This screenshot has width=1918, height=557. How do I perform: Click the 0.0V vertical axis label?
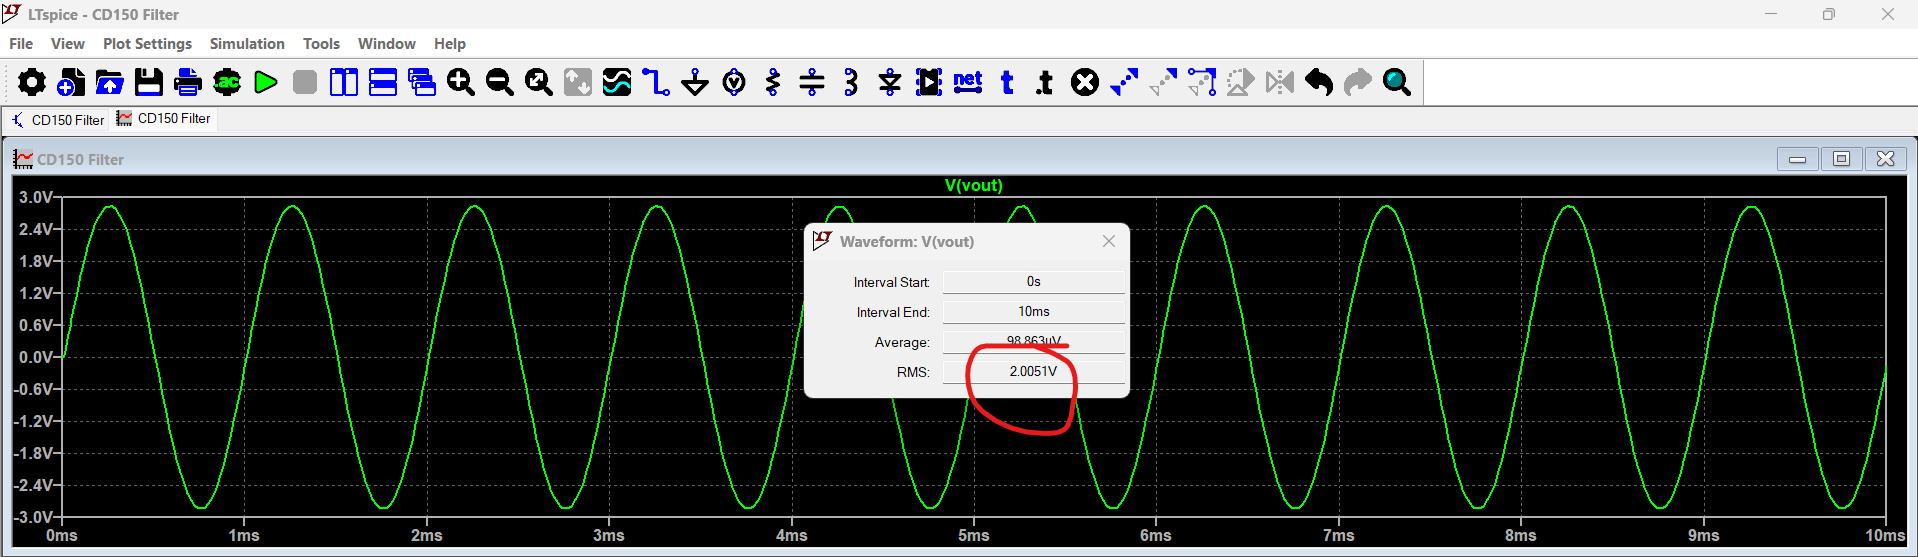pos(36,357)
